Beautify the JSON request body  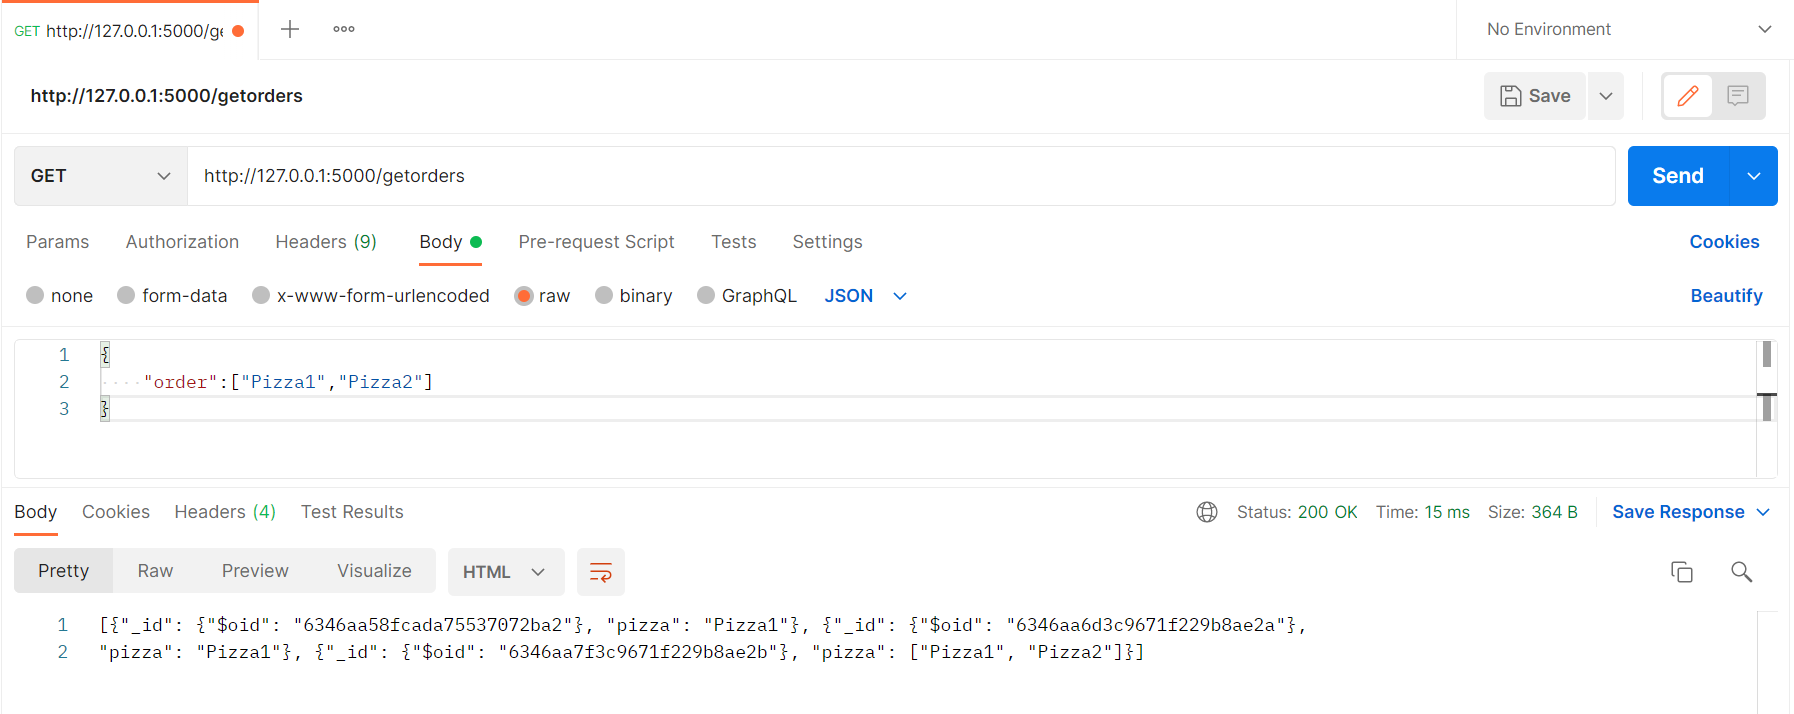click(1726, 295)
